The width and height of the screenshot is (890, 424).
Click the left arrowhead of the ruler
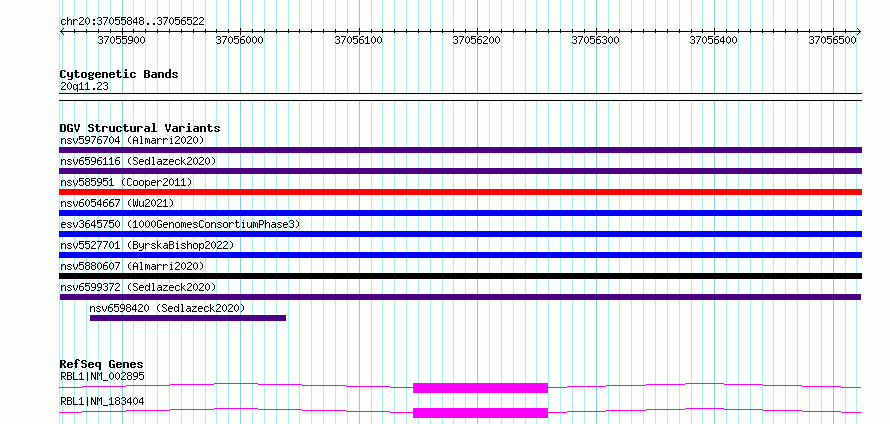click(x=62, y=31)
